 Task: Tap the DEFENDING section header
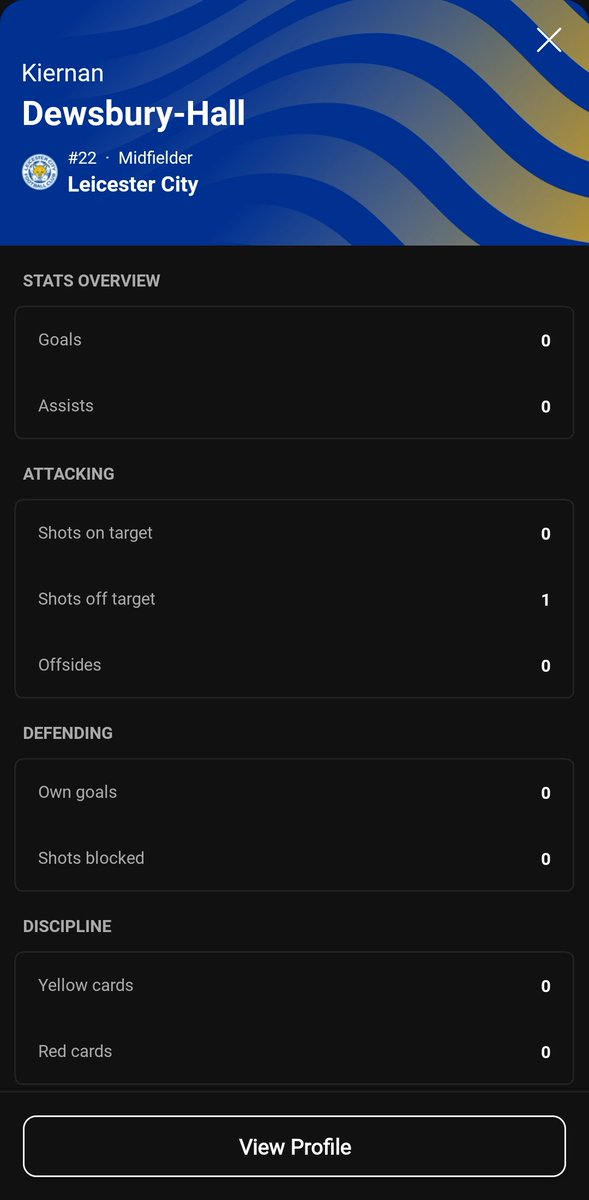click(68, 733)
